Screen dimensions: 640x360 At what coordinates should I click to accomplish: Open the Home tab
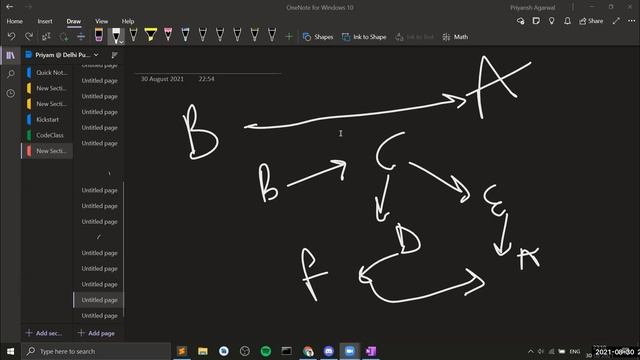[15, 21]
